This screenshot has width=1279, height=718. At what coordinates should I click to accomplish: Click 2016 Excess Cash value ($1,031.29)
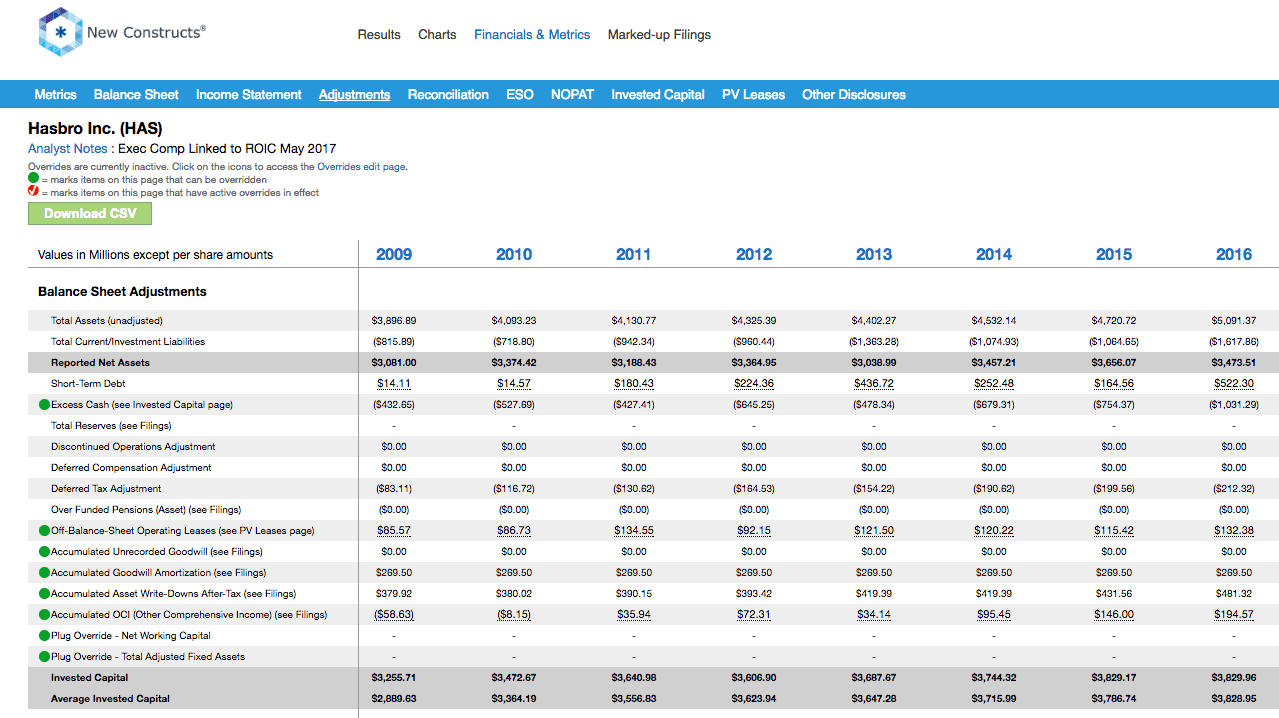point(1234,405)
